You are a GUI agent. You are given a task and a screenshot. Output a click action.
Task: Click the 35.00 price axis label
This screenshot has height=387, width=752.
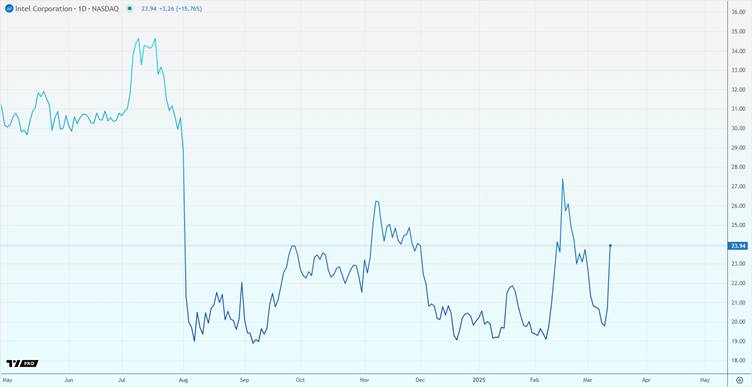pos(738,32)
